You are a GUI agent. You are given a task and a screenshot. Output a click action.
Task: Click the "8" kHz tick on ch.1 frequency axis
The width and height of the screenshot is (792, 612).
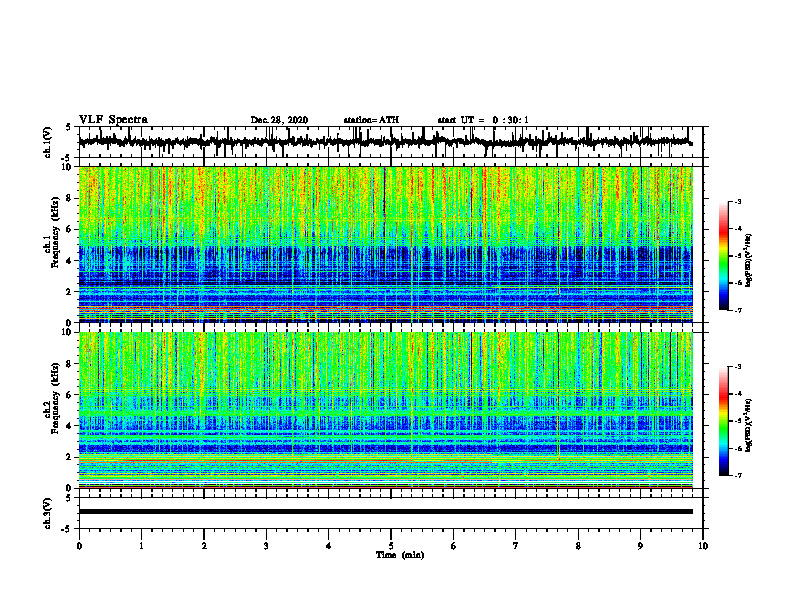point(69,198)
